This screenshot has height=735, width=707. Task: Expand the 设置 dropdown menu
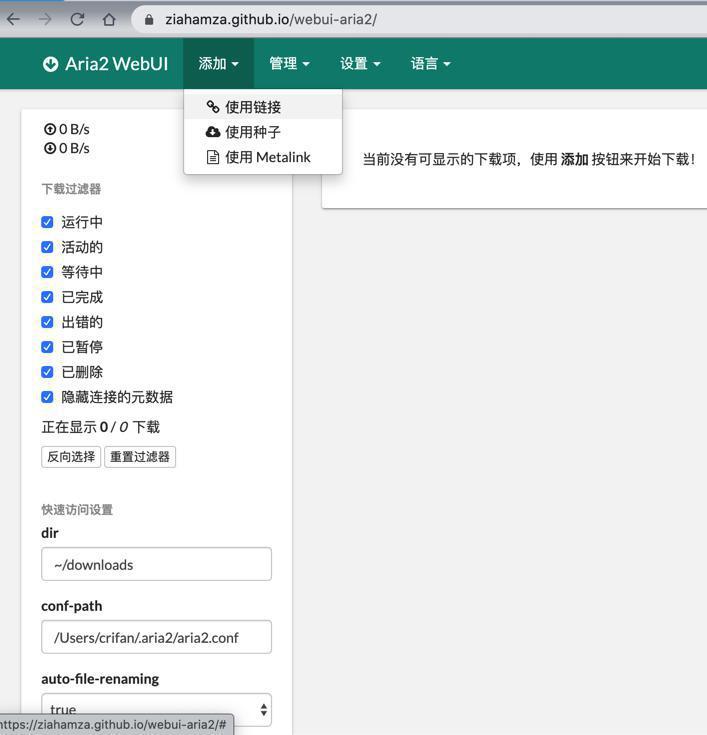tap(360, 64)
